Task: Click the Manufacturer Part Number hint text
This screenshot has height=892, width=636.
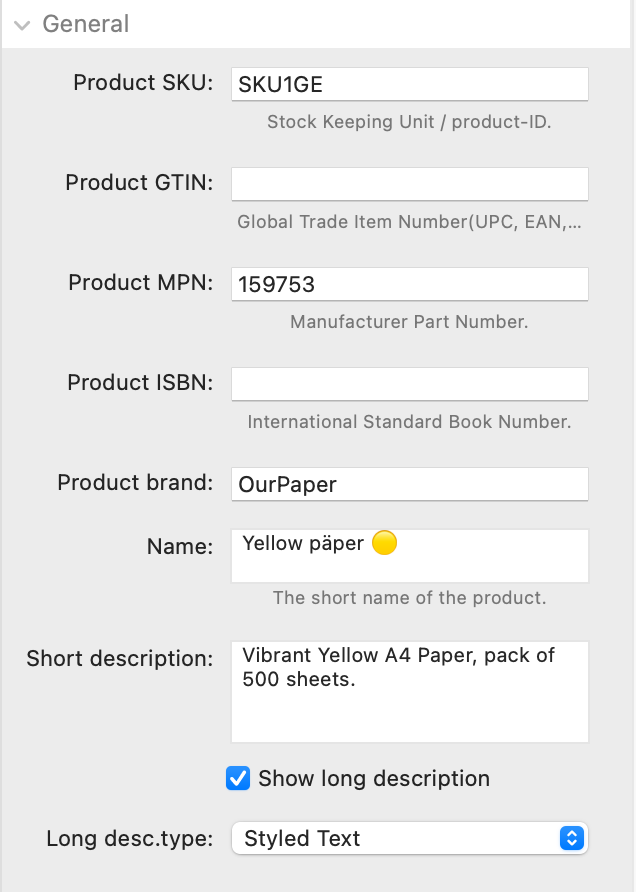Action: point(410,322)
